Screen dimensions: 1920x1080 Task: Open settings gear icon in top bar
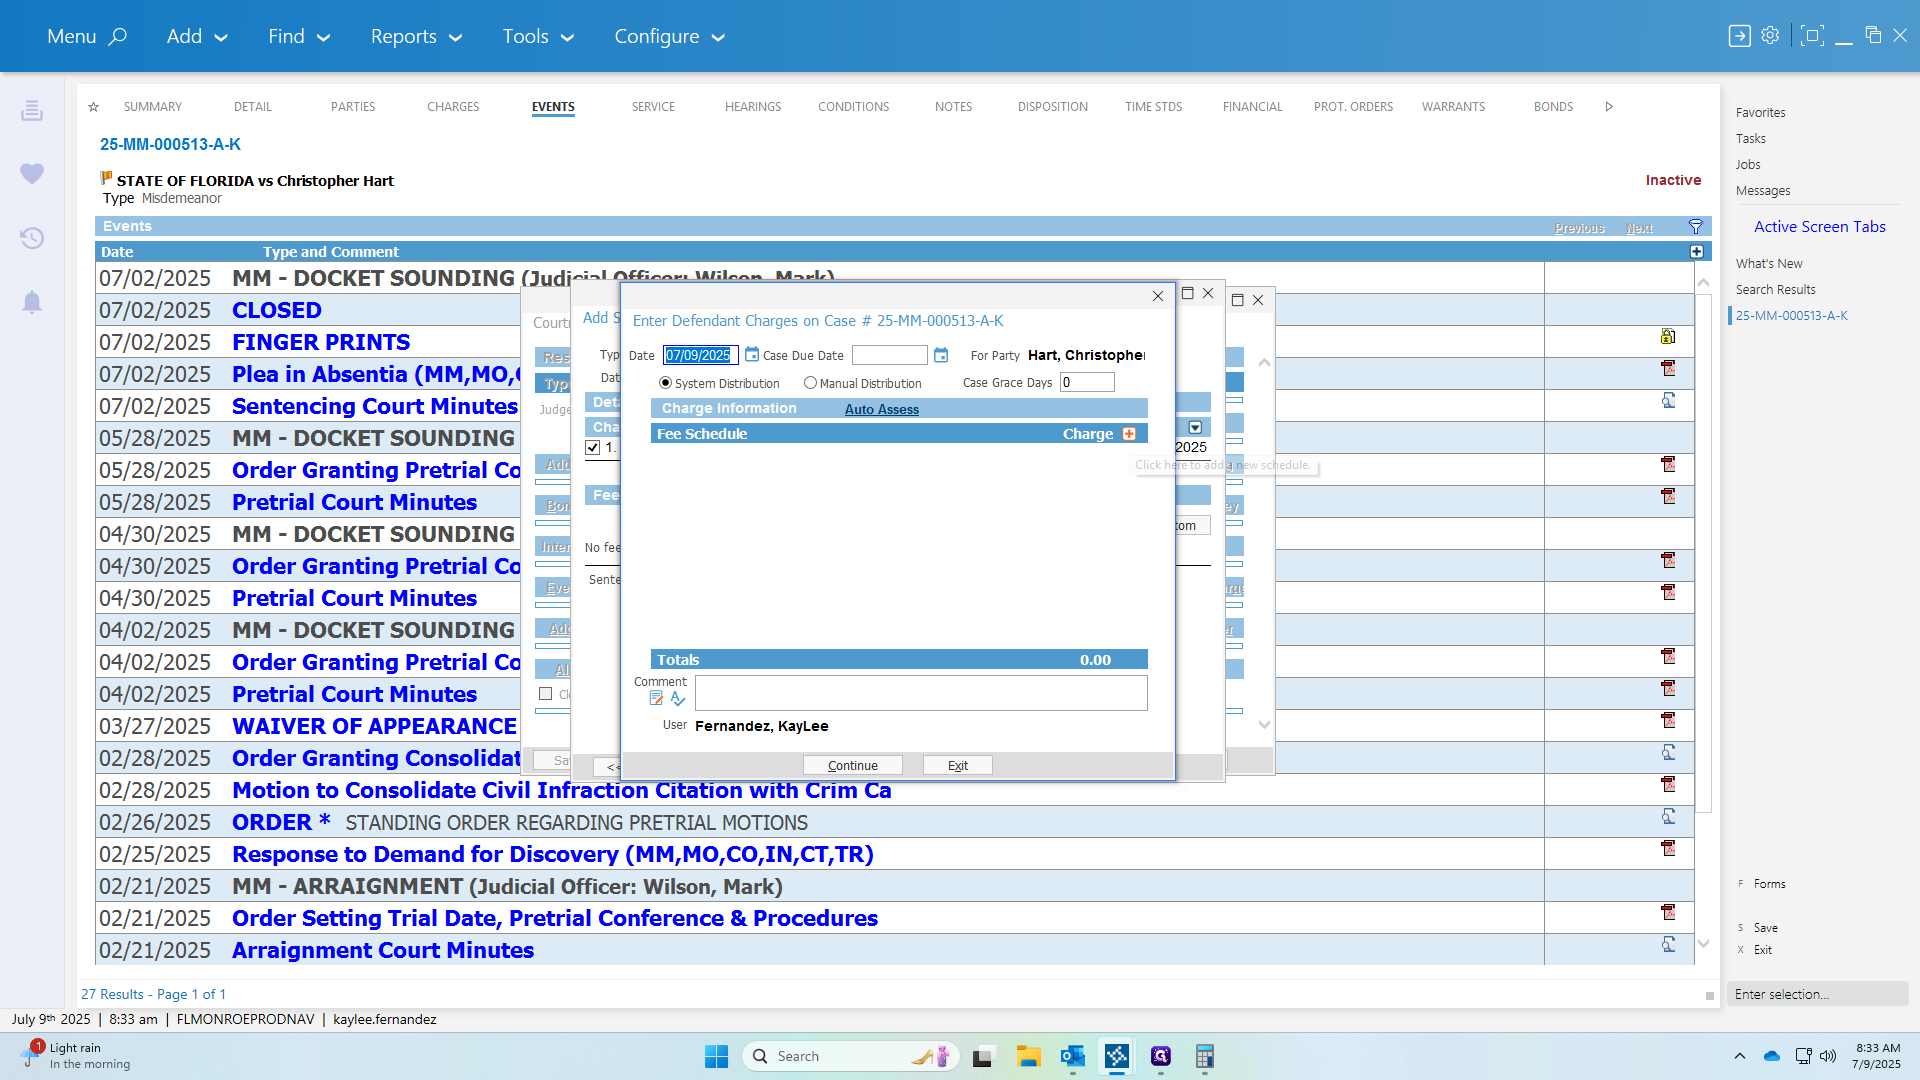[x=1770, y=36]
